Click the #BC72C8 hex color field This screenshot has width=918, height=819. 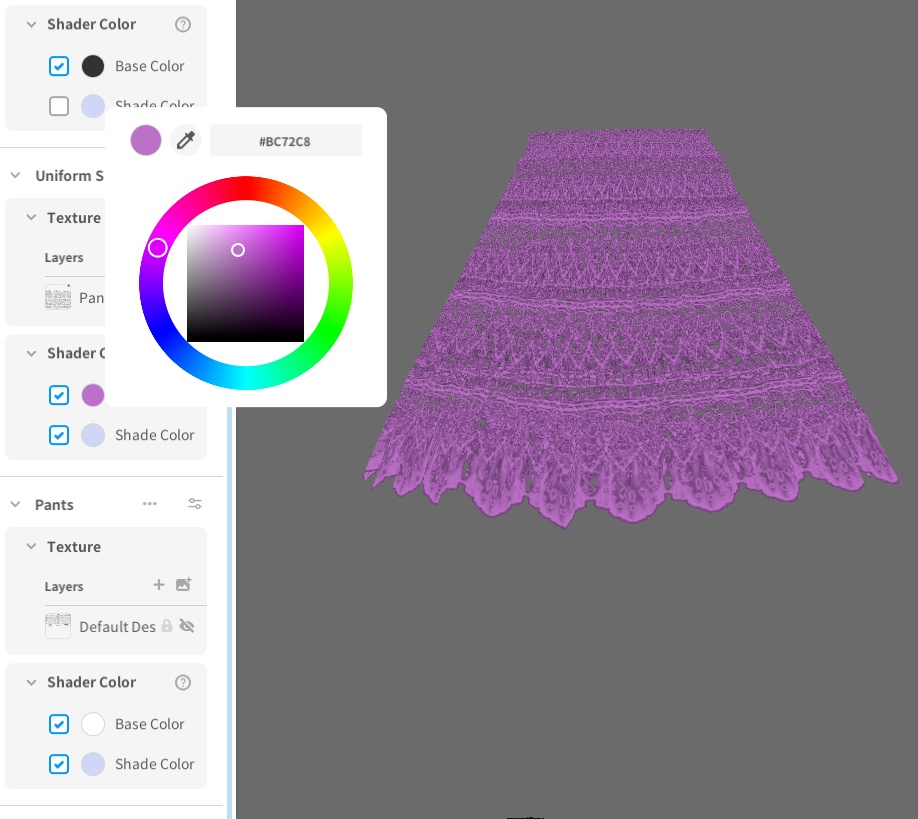click(x=286, y=140)
